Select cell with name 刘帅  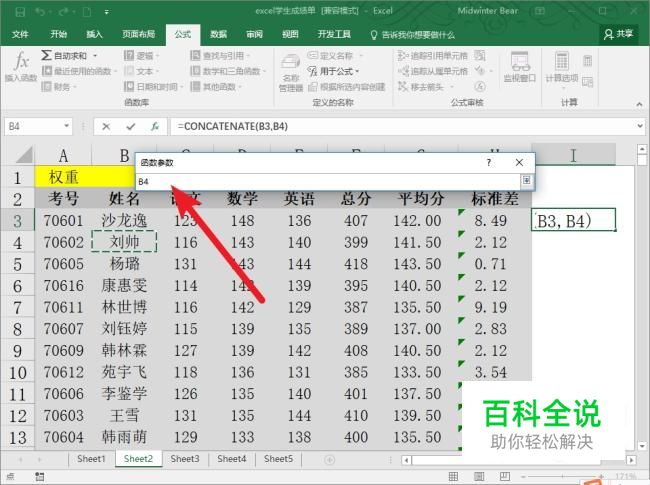(124, 242)
